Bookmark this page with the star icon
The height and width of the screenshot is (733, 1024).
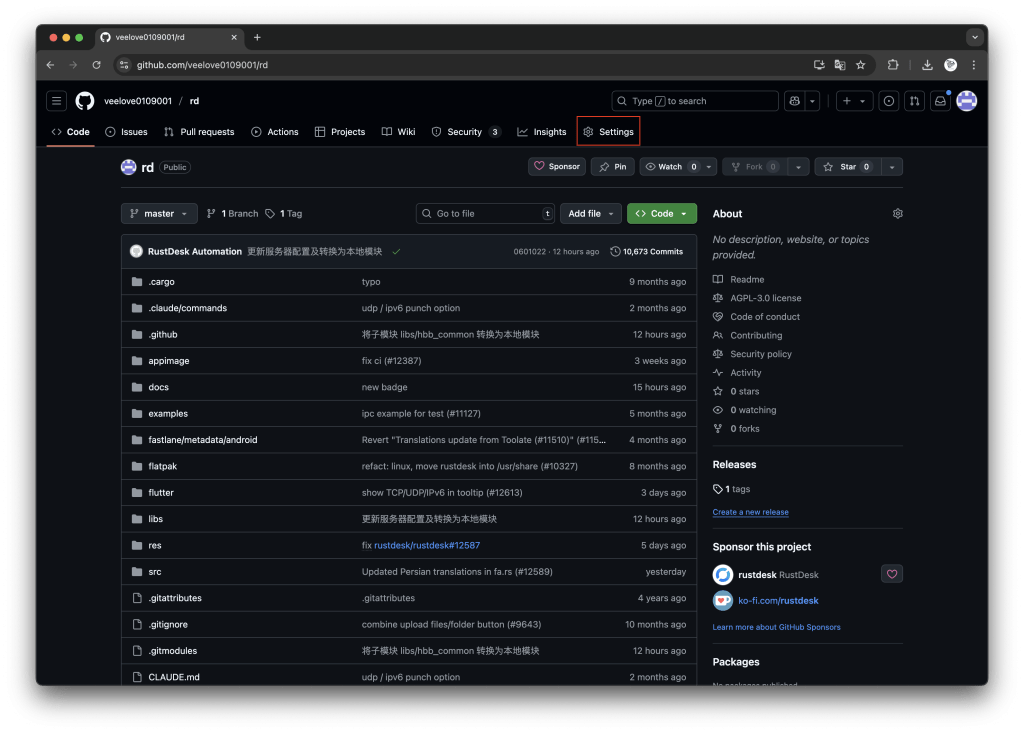click(860, 65)
